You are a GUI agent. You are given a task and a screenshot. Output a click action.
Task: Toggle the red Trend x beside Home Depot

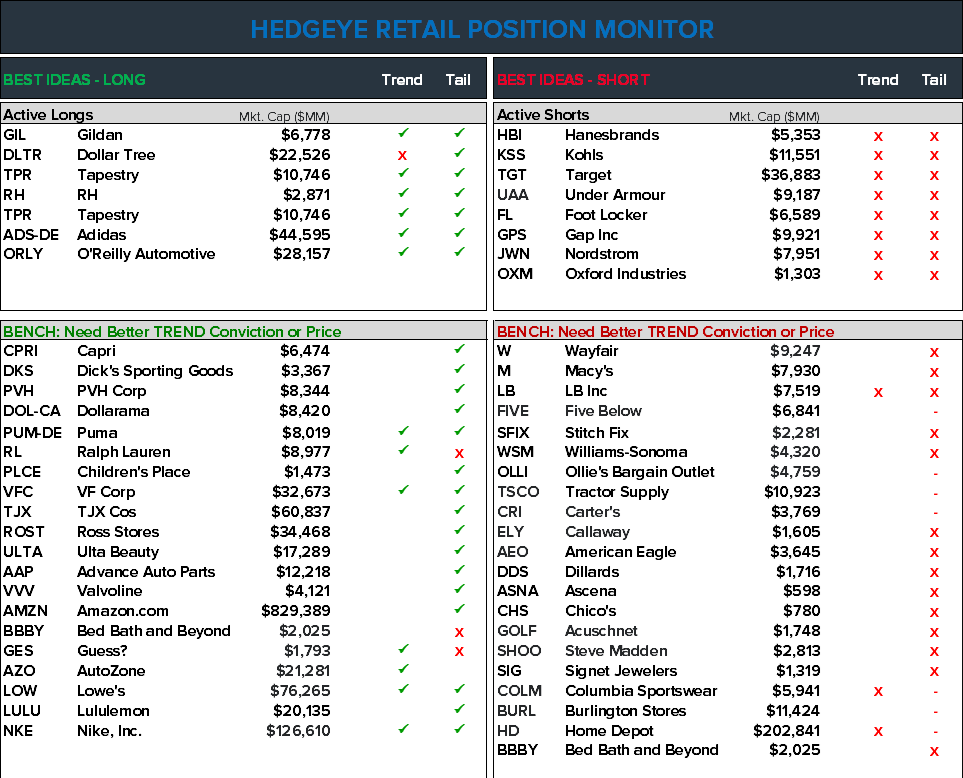tap(878, 731)
